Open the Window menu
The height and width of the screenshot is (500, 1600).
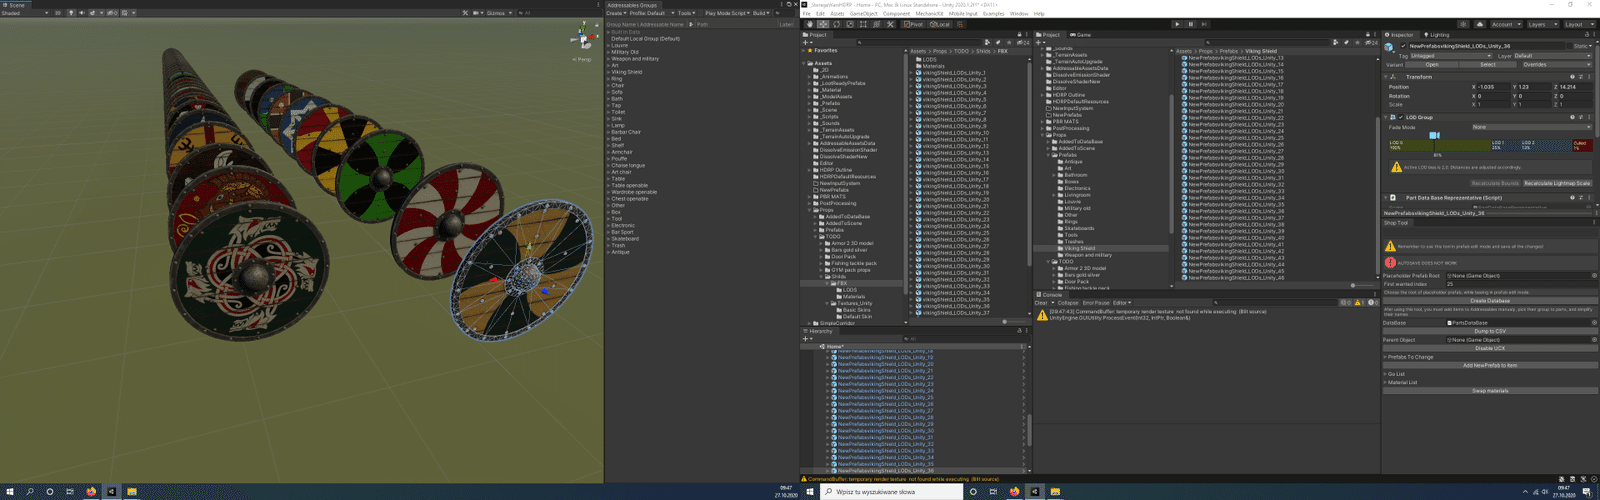[x=1019, y=13]
